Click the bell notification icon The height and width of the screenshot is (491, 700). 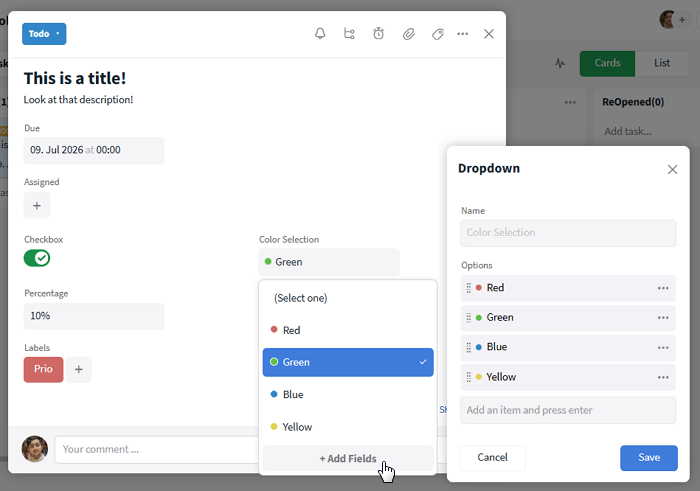coord(320,34)
